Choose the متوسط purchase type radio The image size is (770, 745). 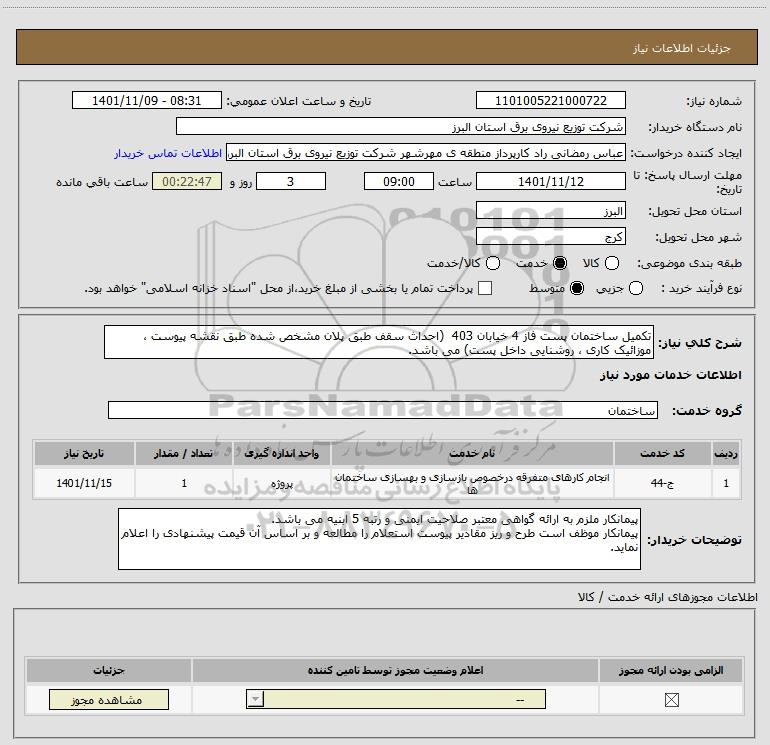(x=577, y=288)
